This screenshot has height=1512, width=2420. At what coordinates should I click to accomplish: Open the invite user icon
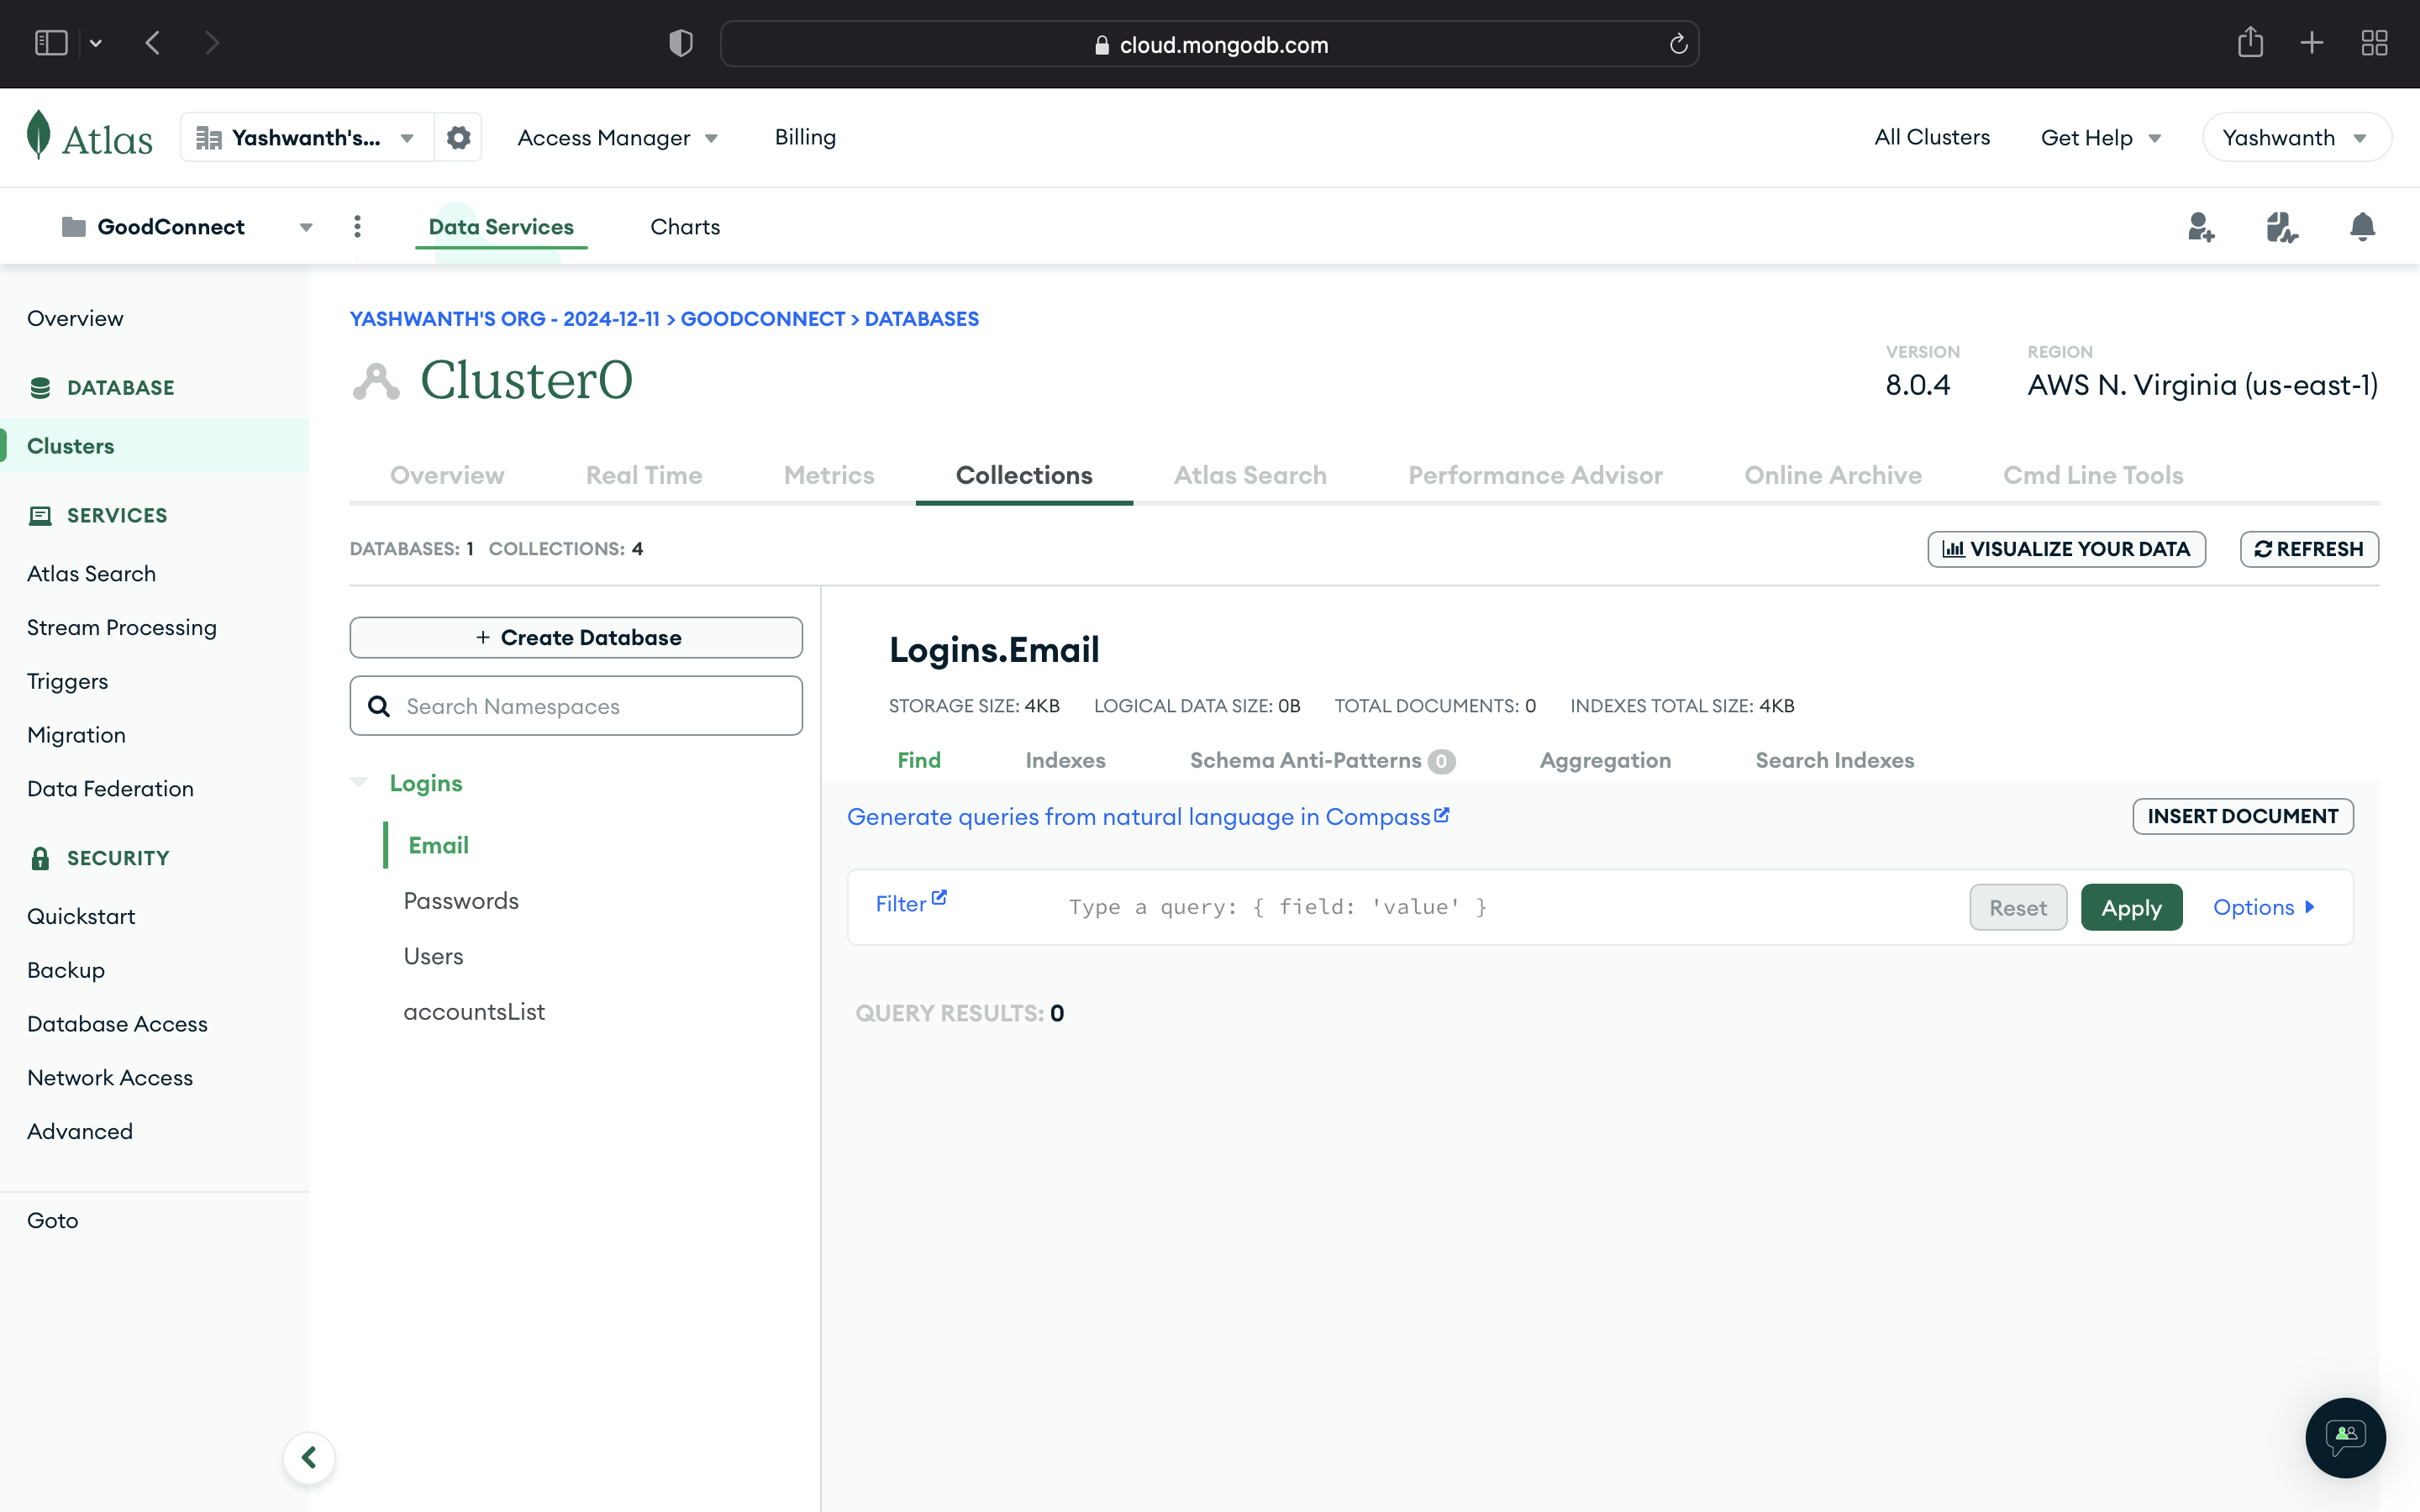[x=2200, y=227]
